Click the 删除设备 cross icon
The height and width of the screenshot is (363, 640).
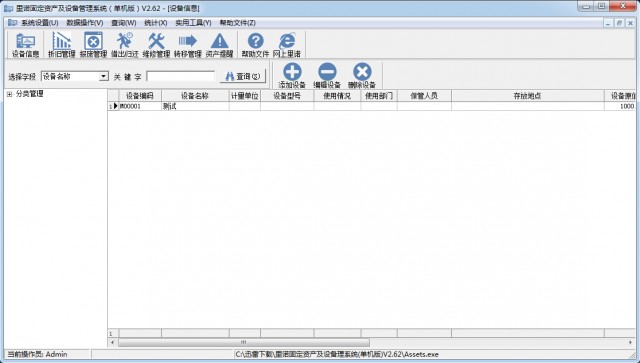[x=362, y=76]
